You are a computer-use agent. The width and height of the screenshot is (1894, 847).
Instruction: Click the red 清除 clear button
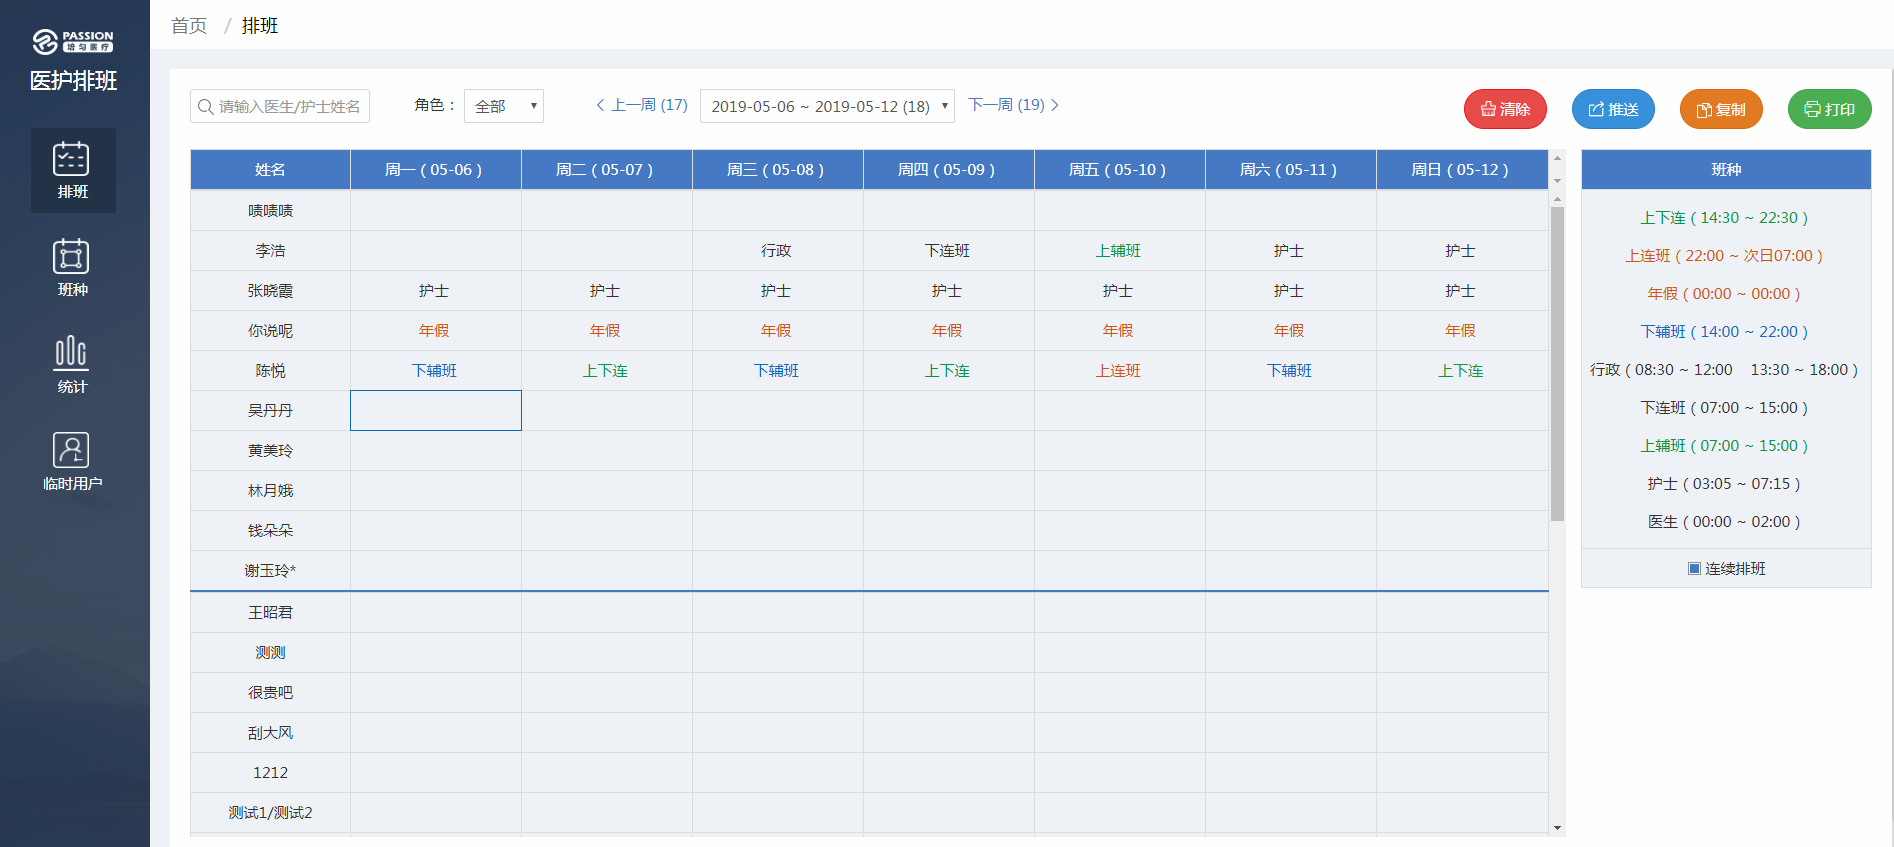[x=1505, y=109]
